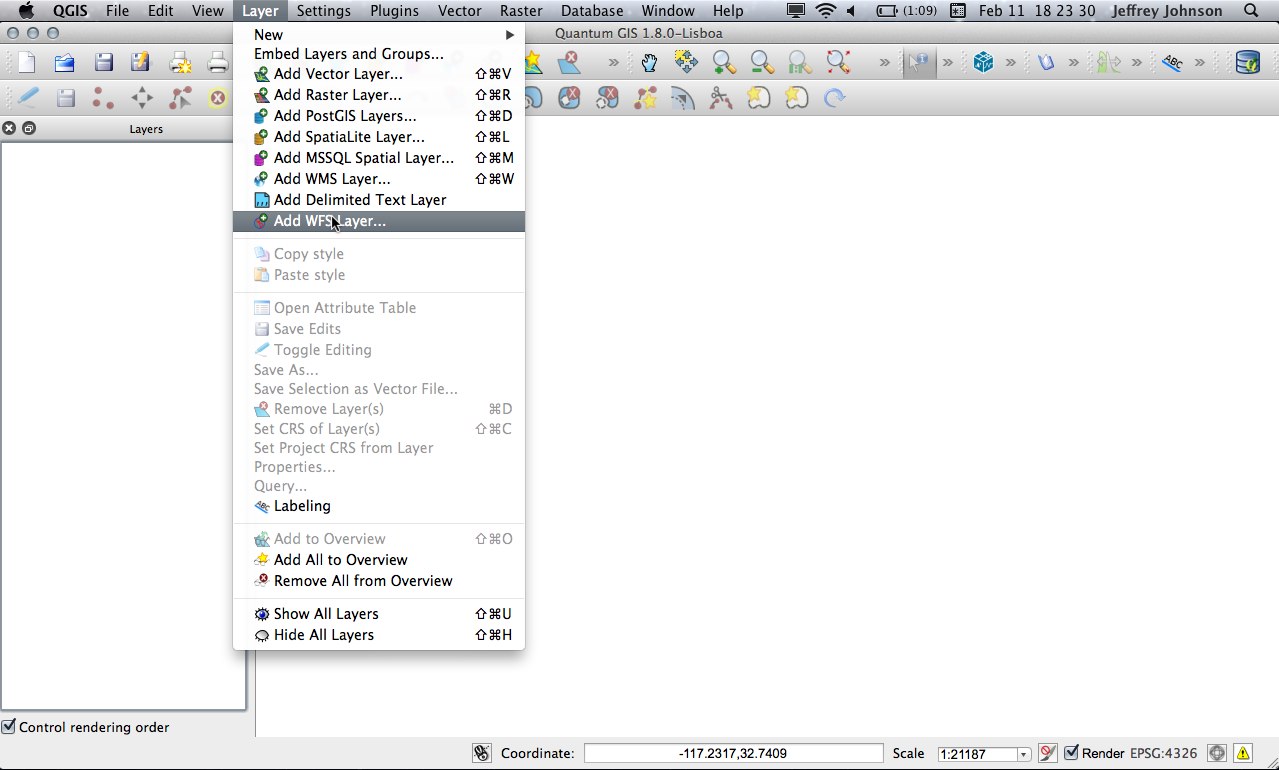Choose Add PostGIS Layers menu item
1279x770 pixels.
[379, 116]
